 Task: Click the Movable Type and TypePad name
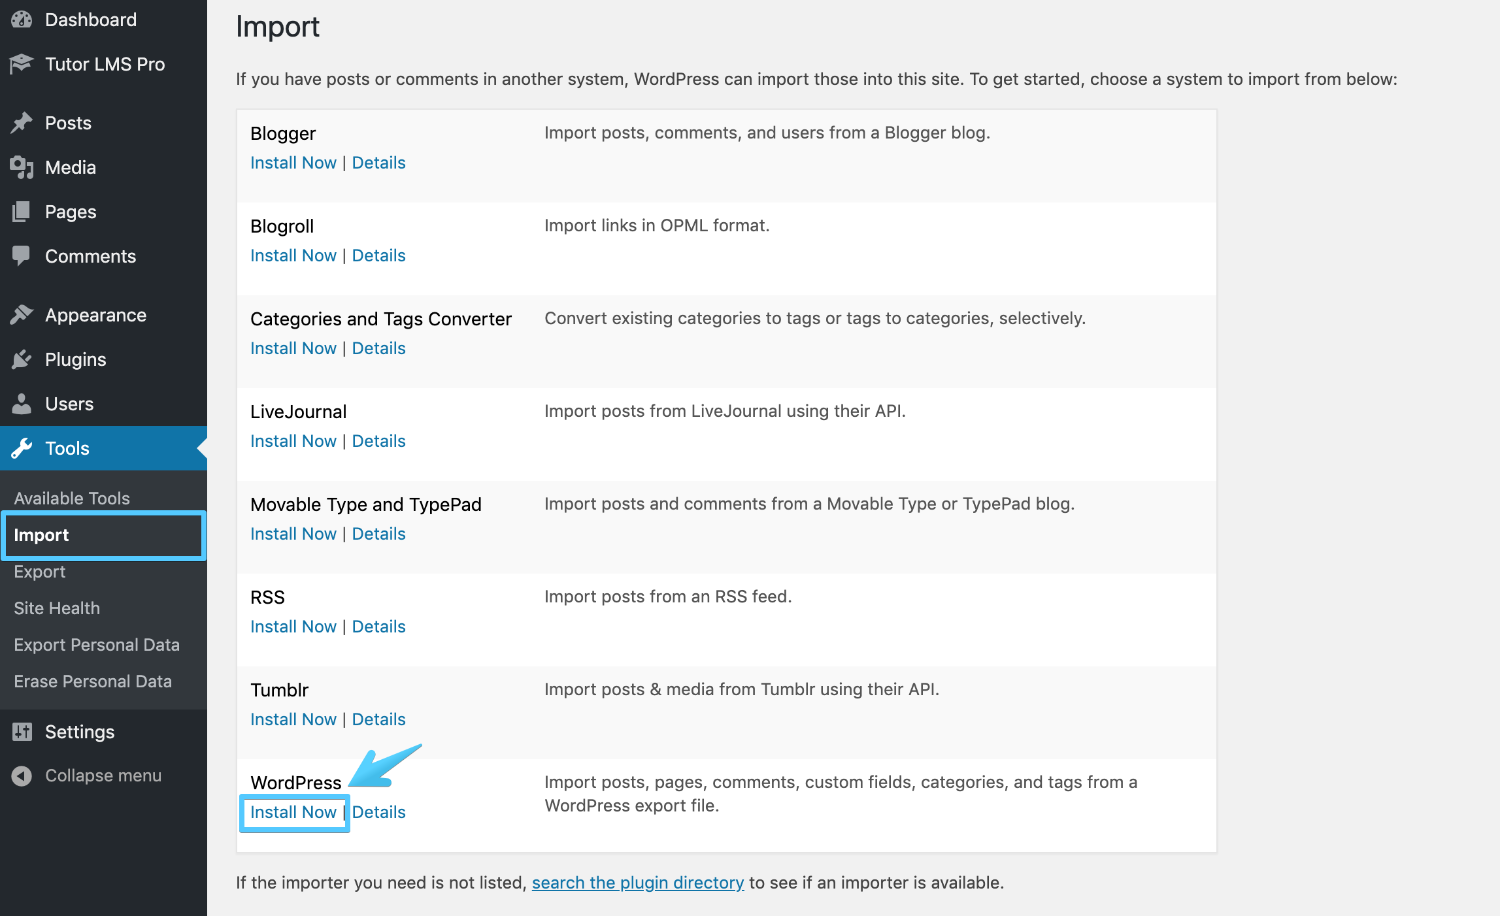point(366,505)
